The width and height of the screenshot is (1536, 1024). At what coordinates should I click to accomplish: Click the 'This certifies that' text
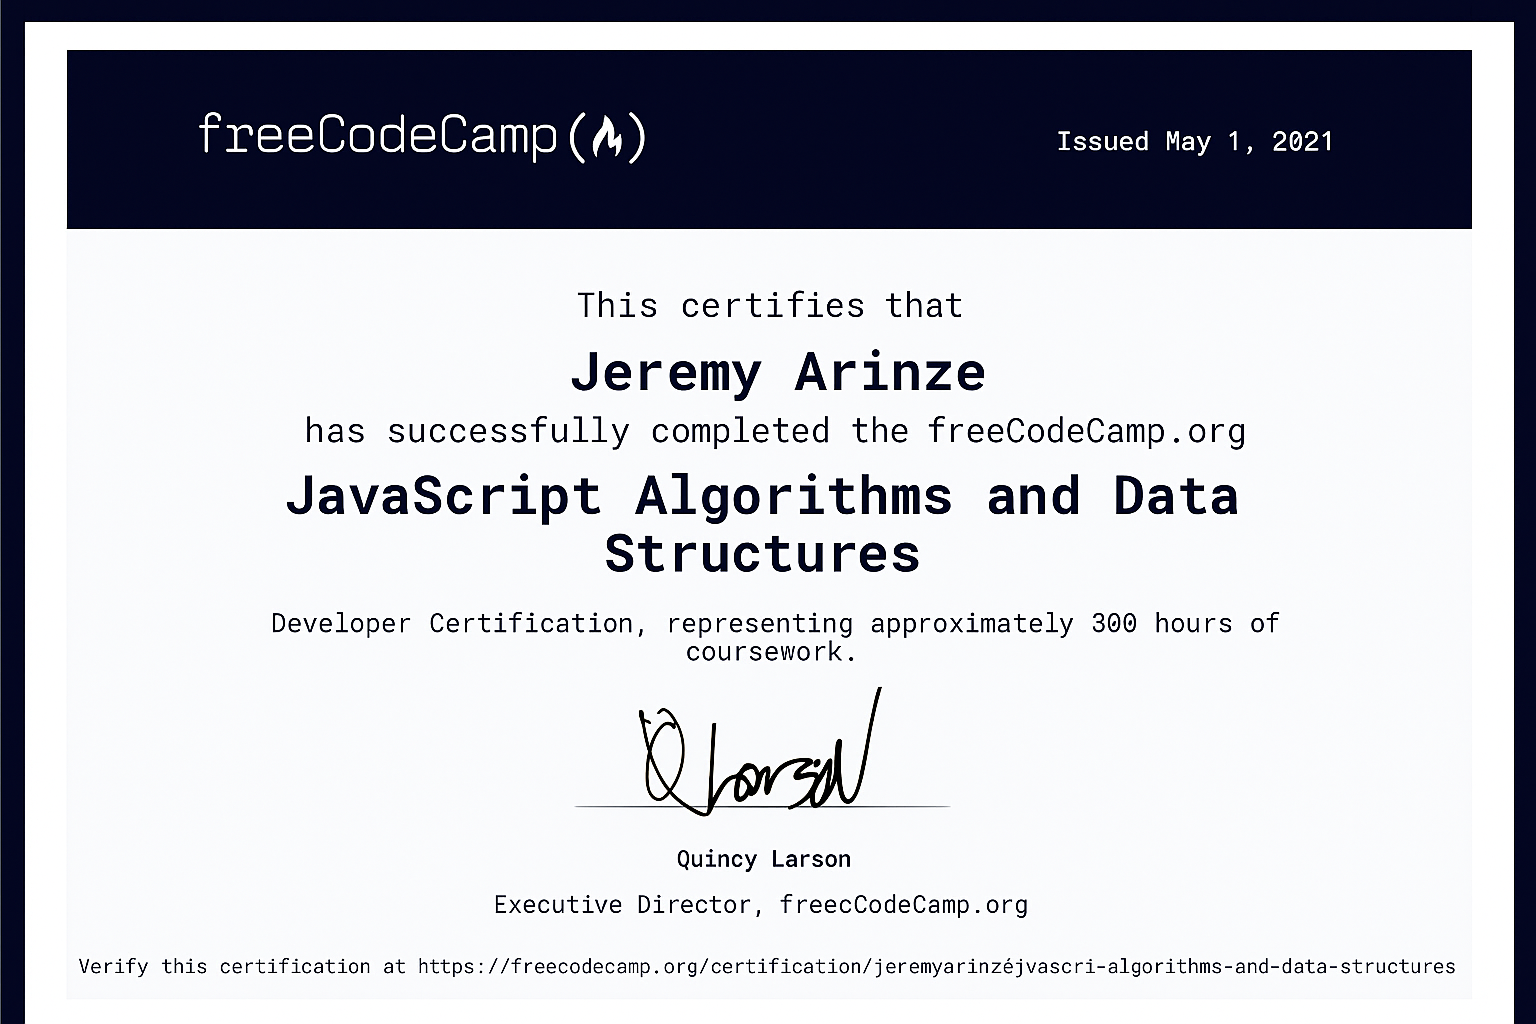click(769, 305)
